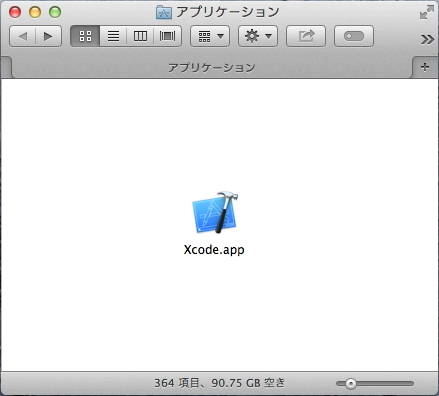Zoom the window with the green button

(x=55, y=12)
